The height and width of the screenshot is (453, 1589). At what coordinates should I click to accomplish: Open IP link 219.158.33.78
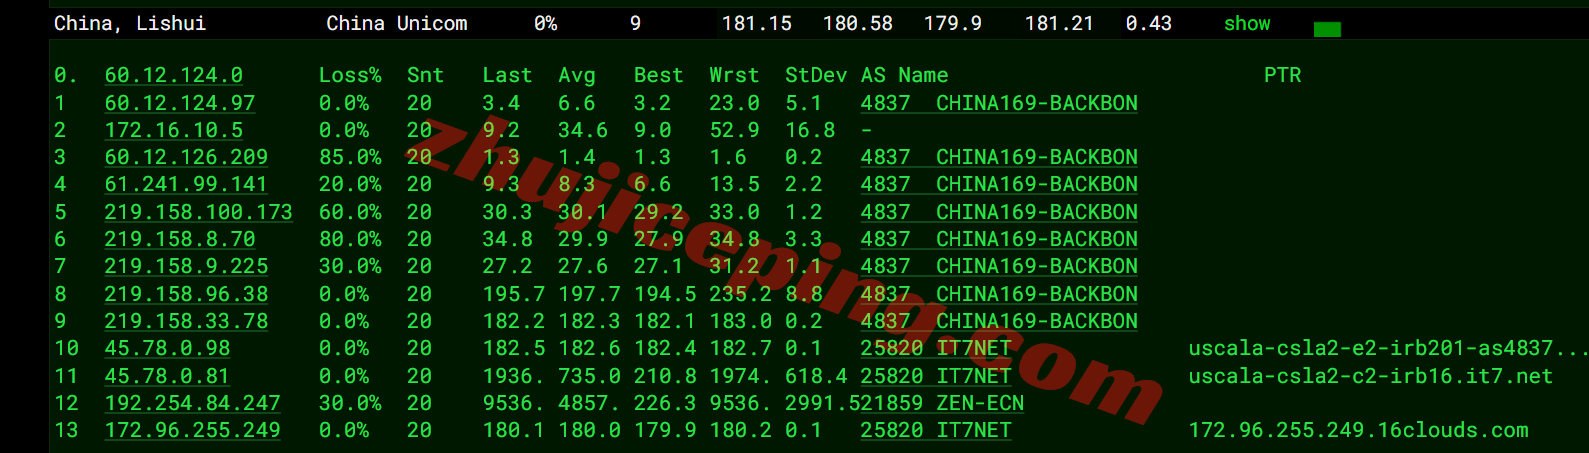click(186, 321)
